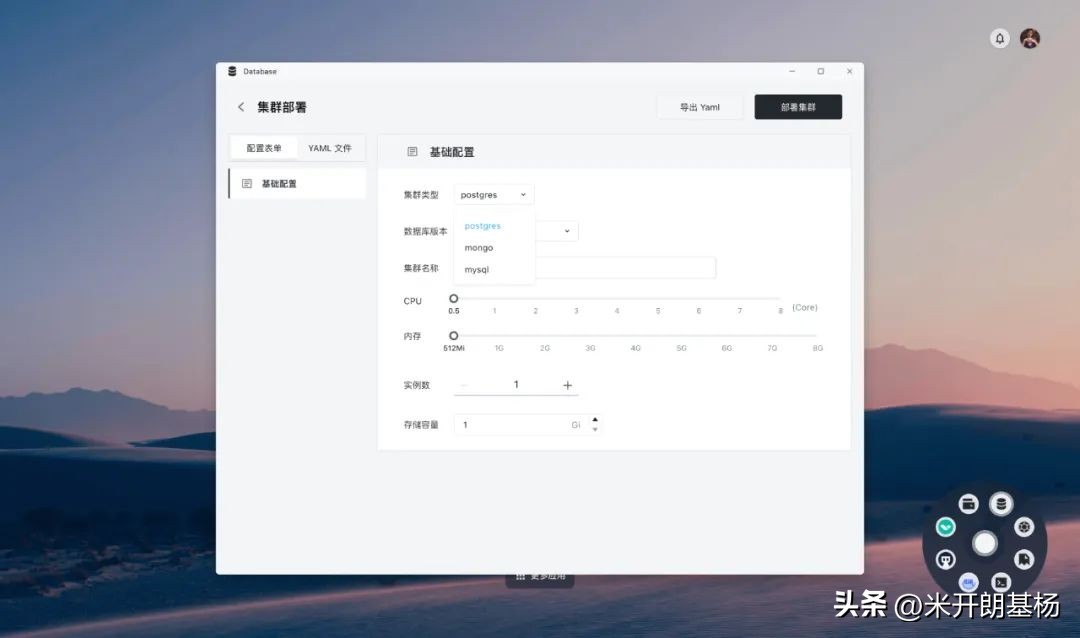Open the 集群类型 dropdown
This screenshot has height=638, width=1080.
[493, 194]
